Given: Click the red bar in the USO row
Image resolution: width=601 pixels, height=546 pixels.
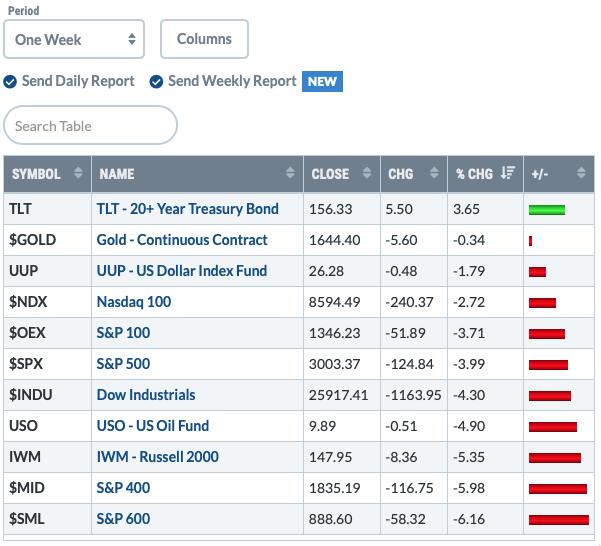Looking at the screenshot, I should (553, 427).
